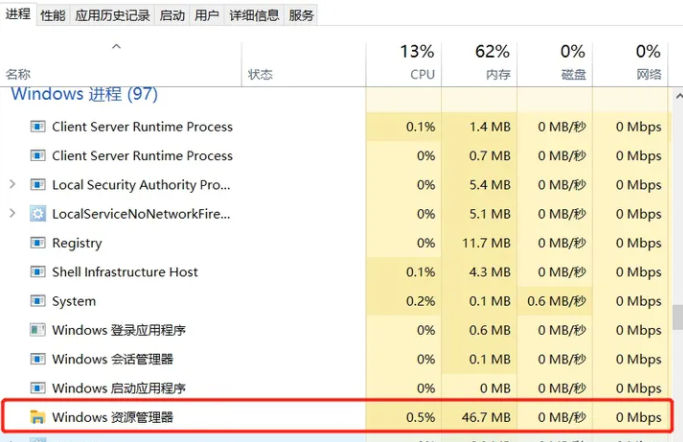The height and width of the screenshot is (442, 683).
Task: Go to the 用户 tab
Action: coord(206,15)
